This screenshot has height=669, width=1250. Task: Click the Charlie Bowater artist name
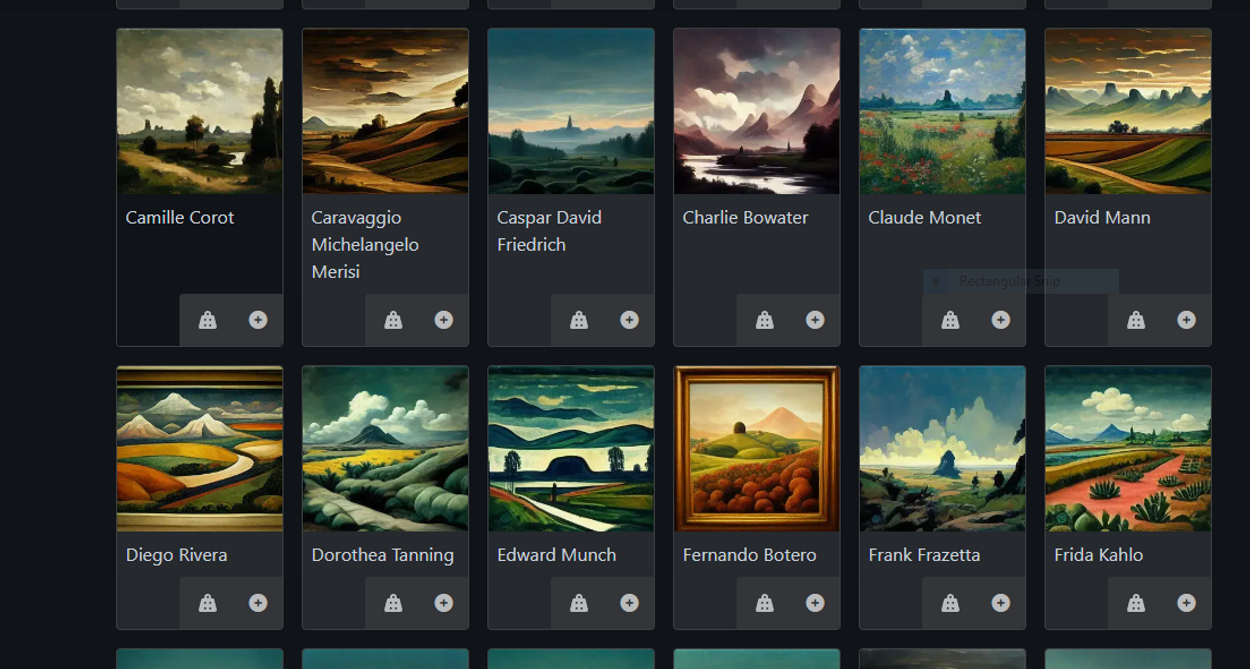coord(745,217)
